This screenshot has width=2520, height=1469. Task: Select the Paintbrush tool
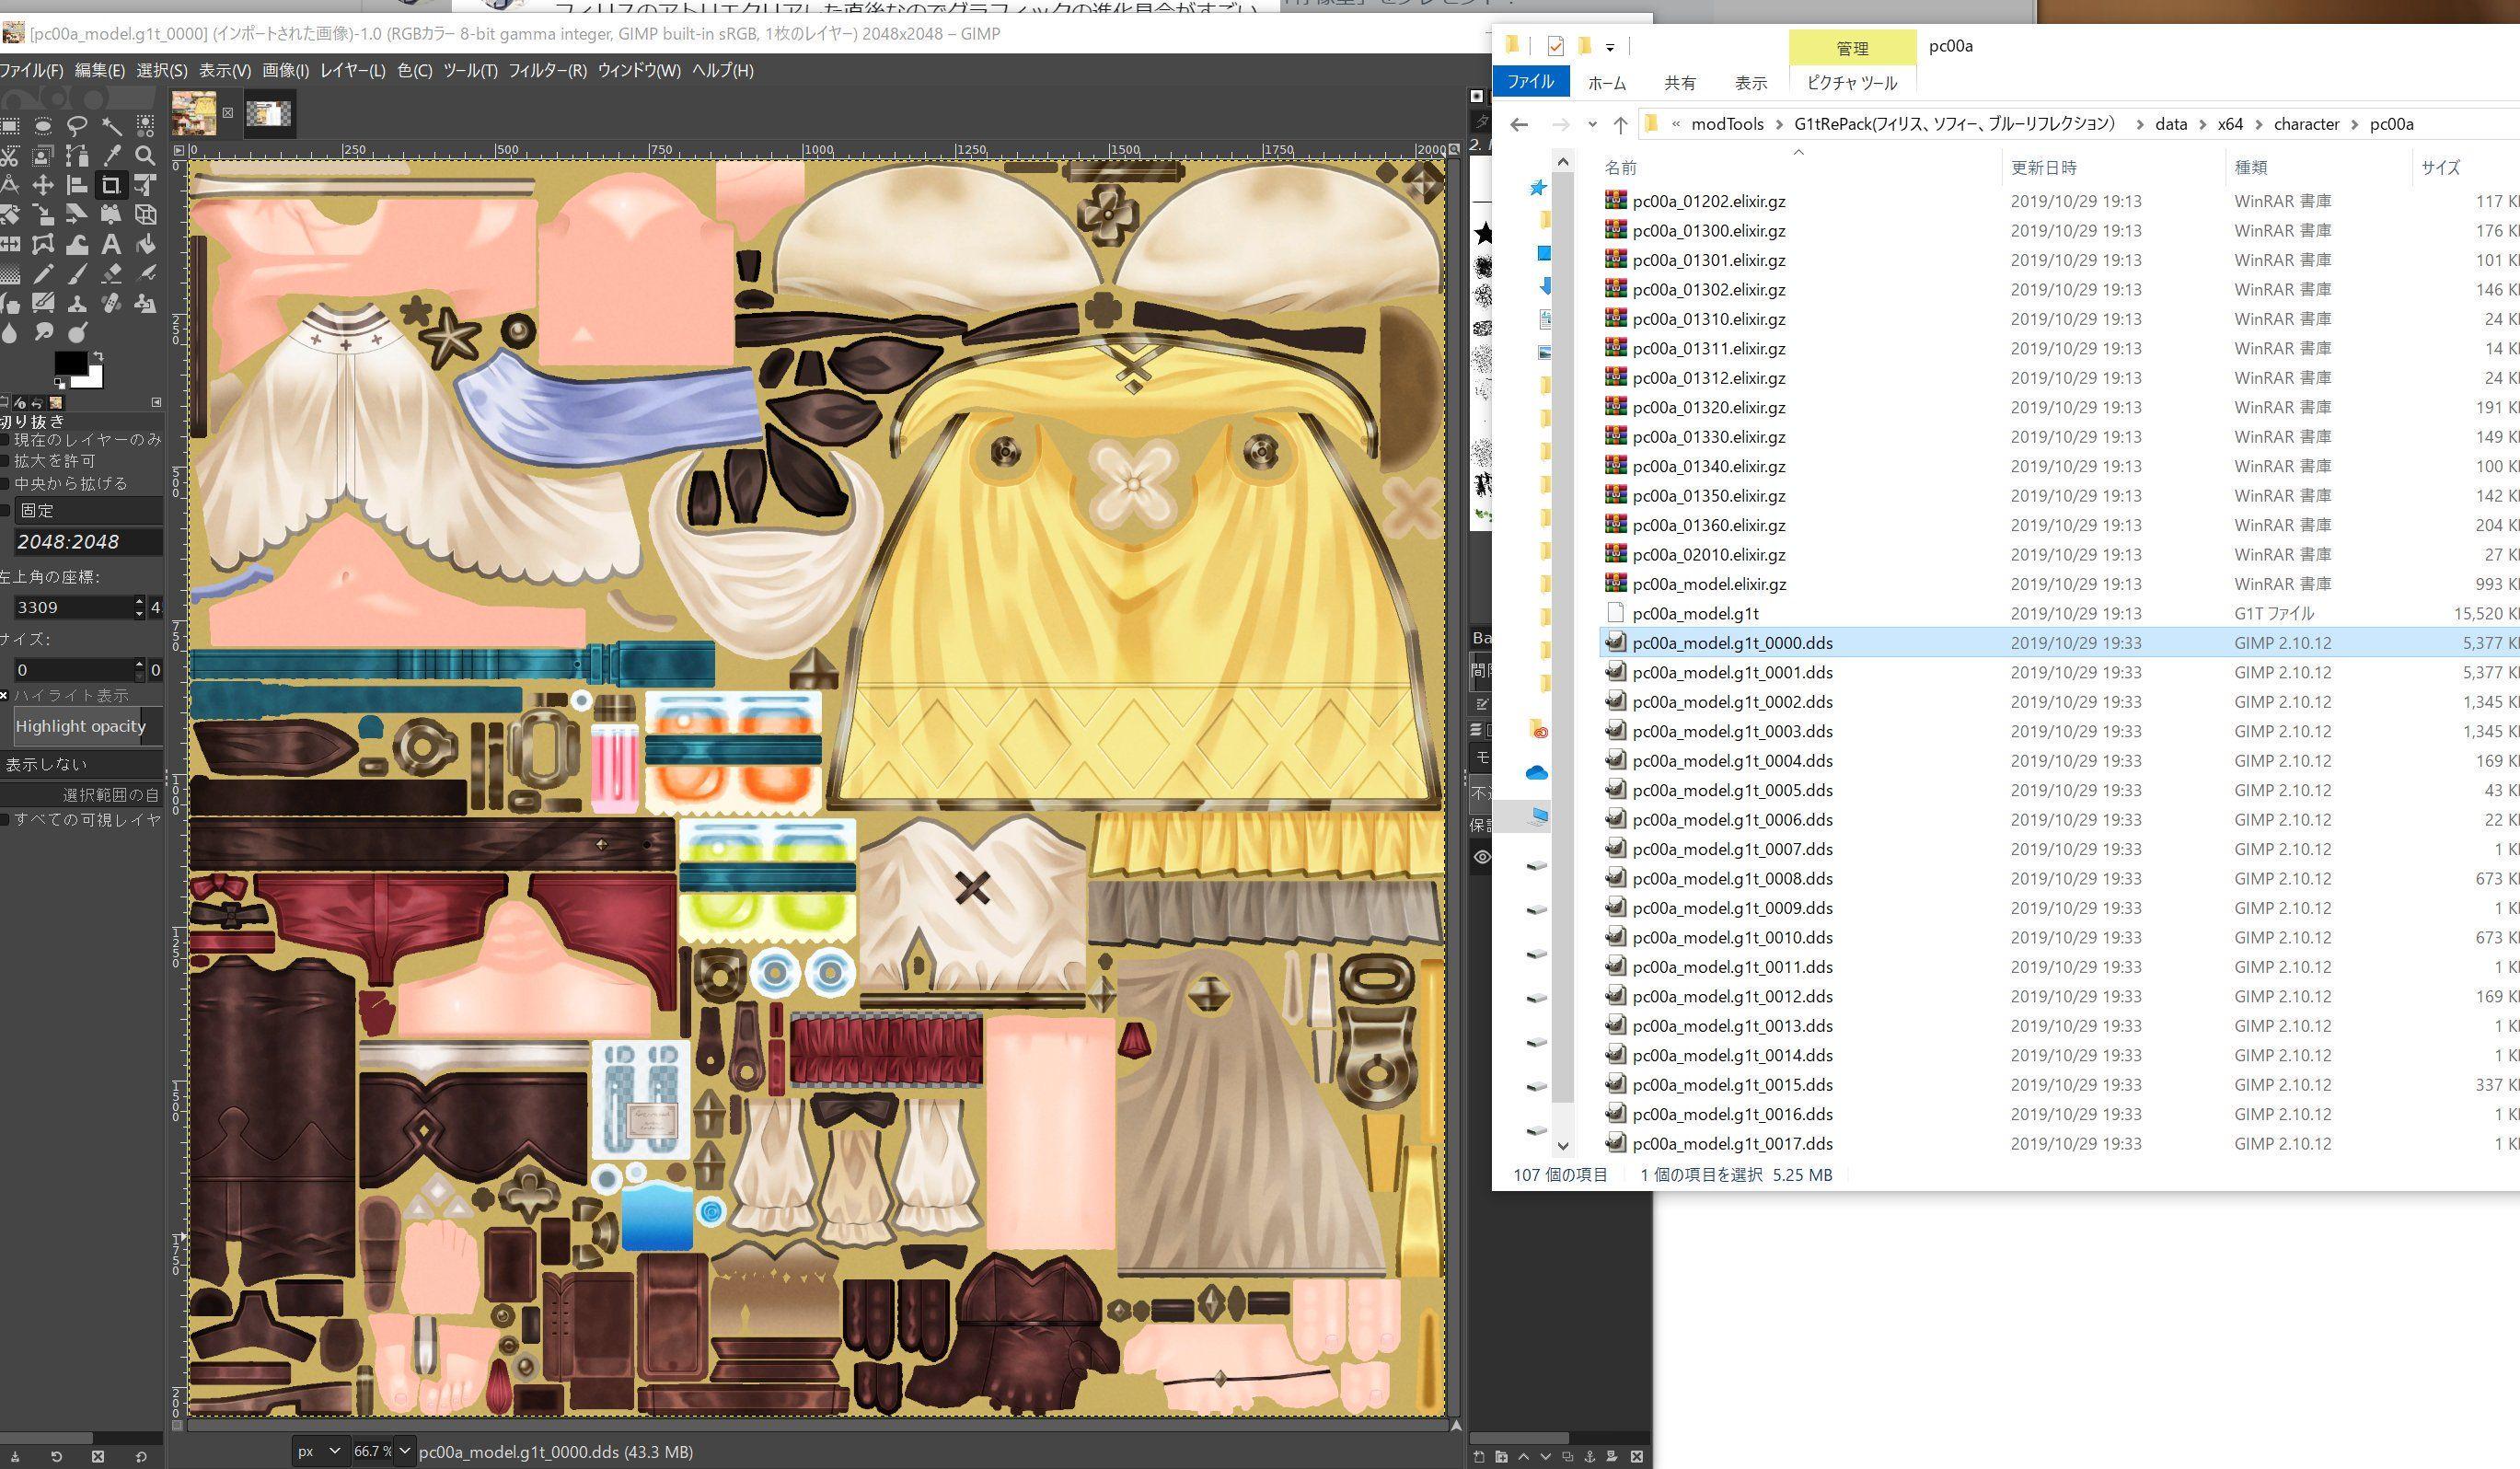point(77,274)
